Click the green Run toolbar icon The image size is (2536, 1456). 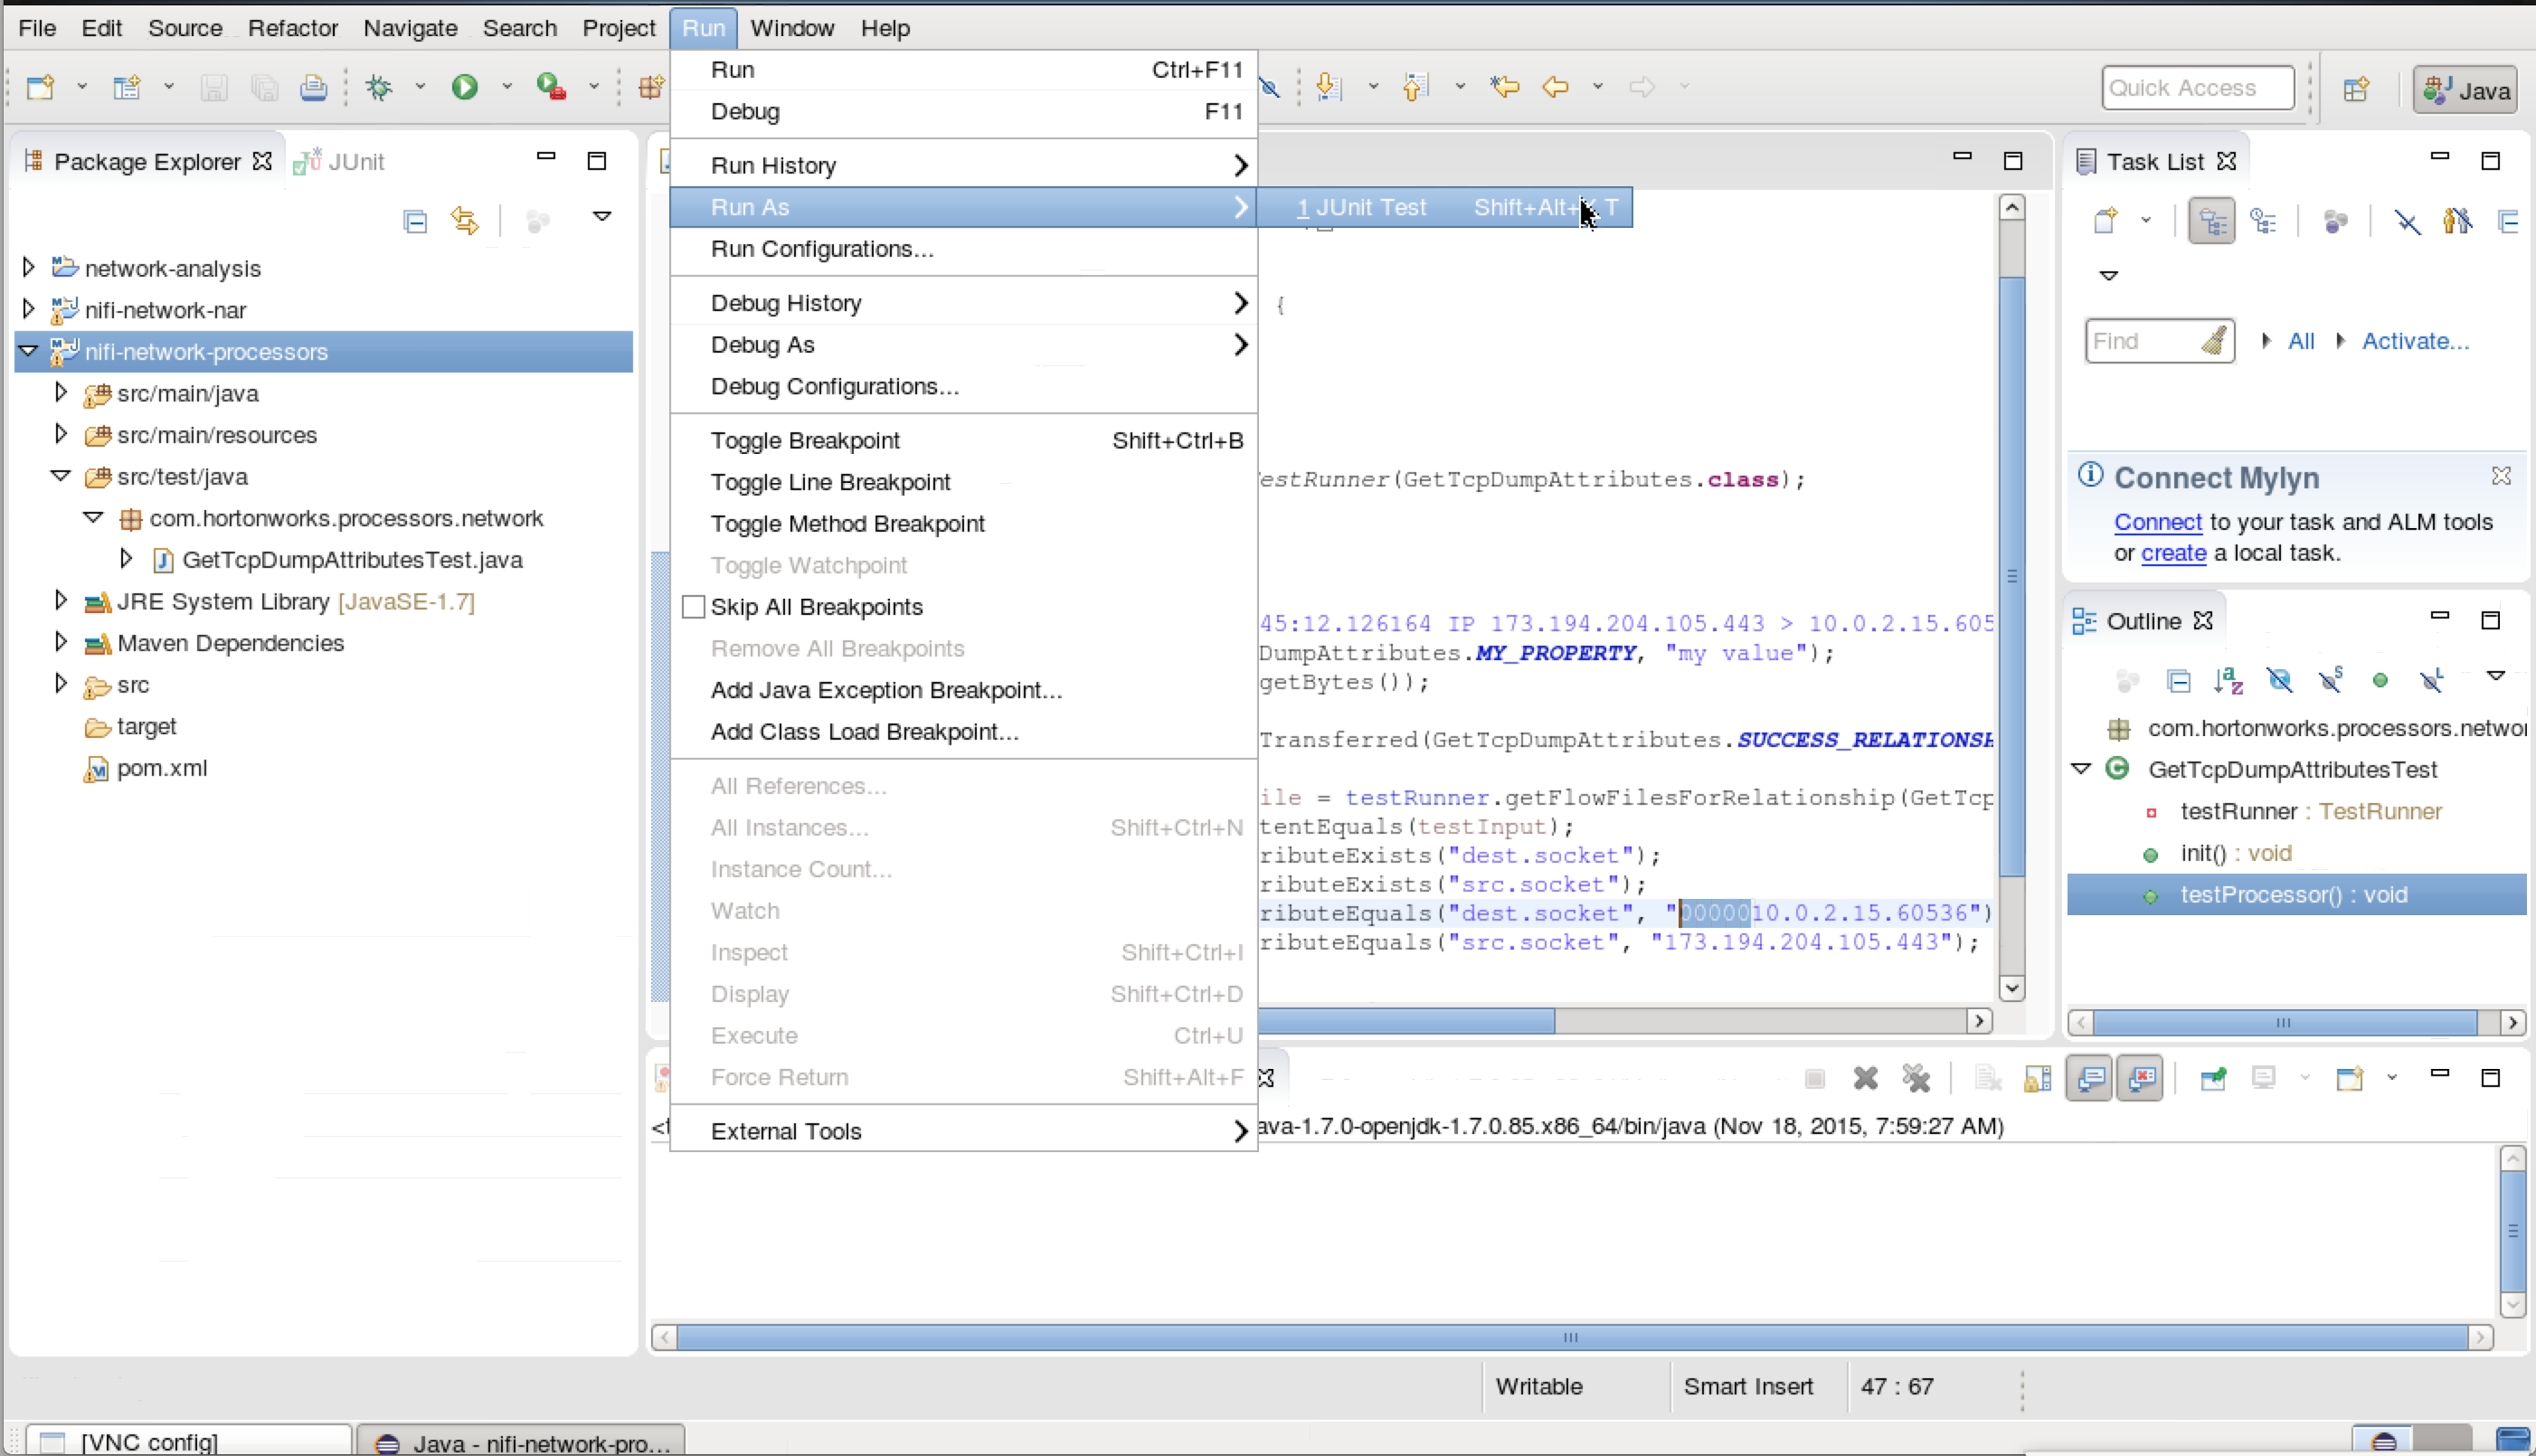[464, 87]
